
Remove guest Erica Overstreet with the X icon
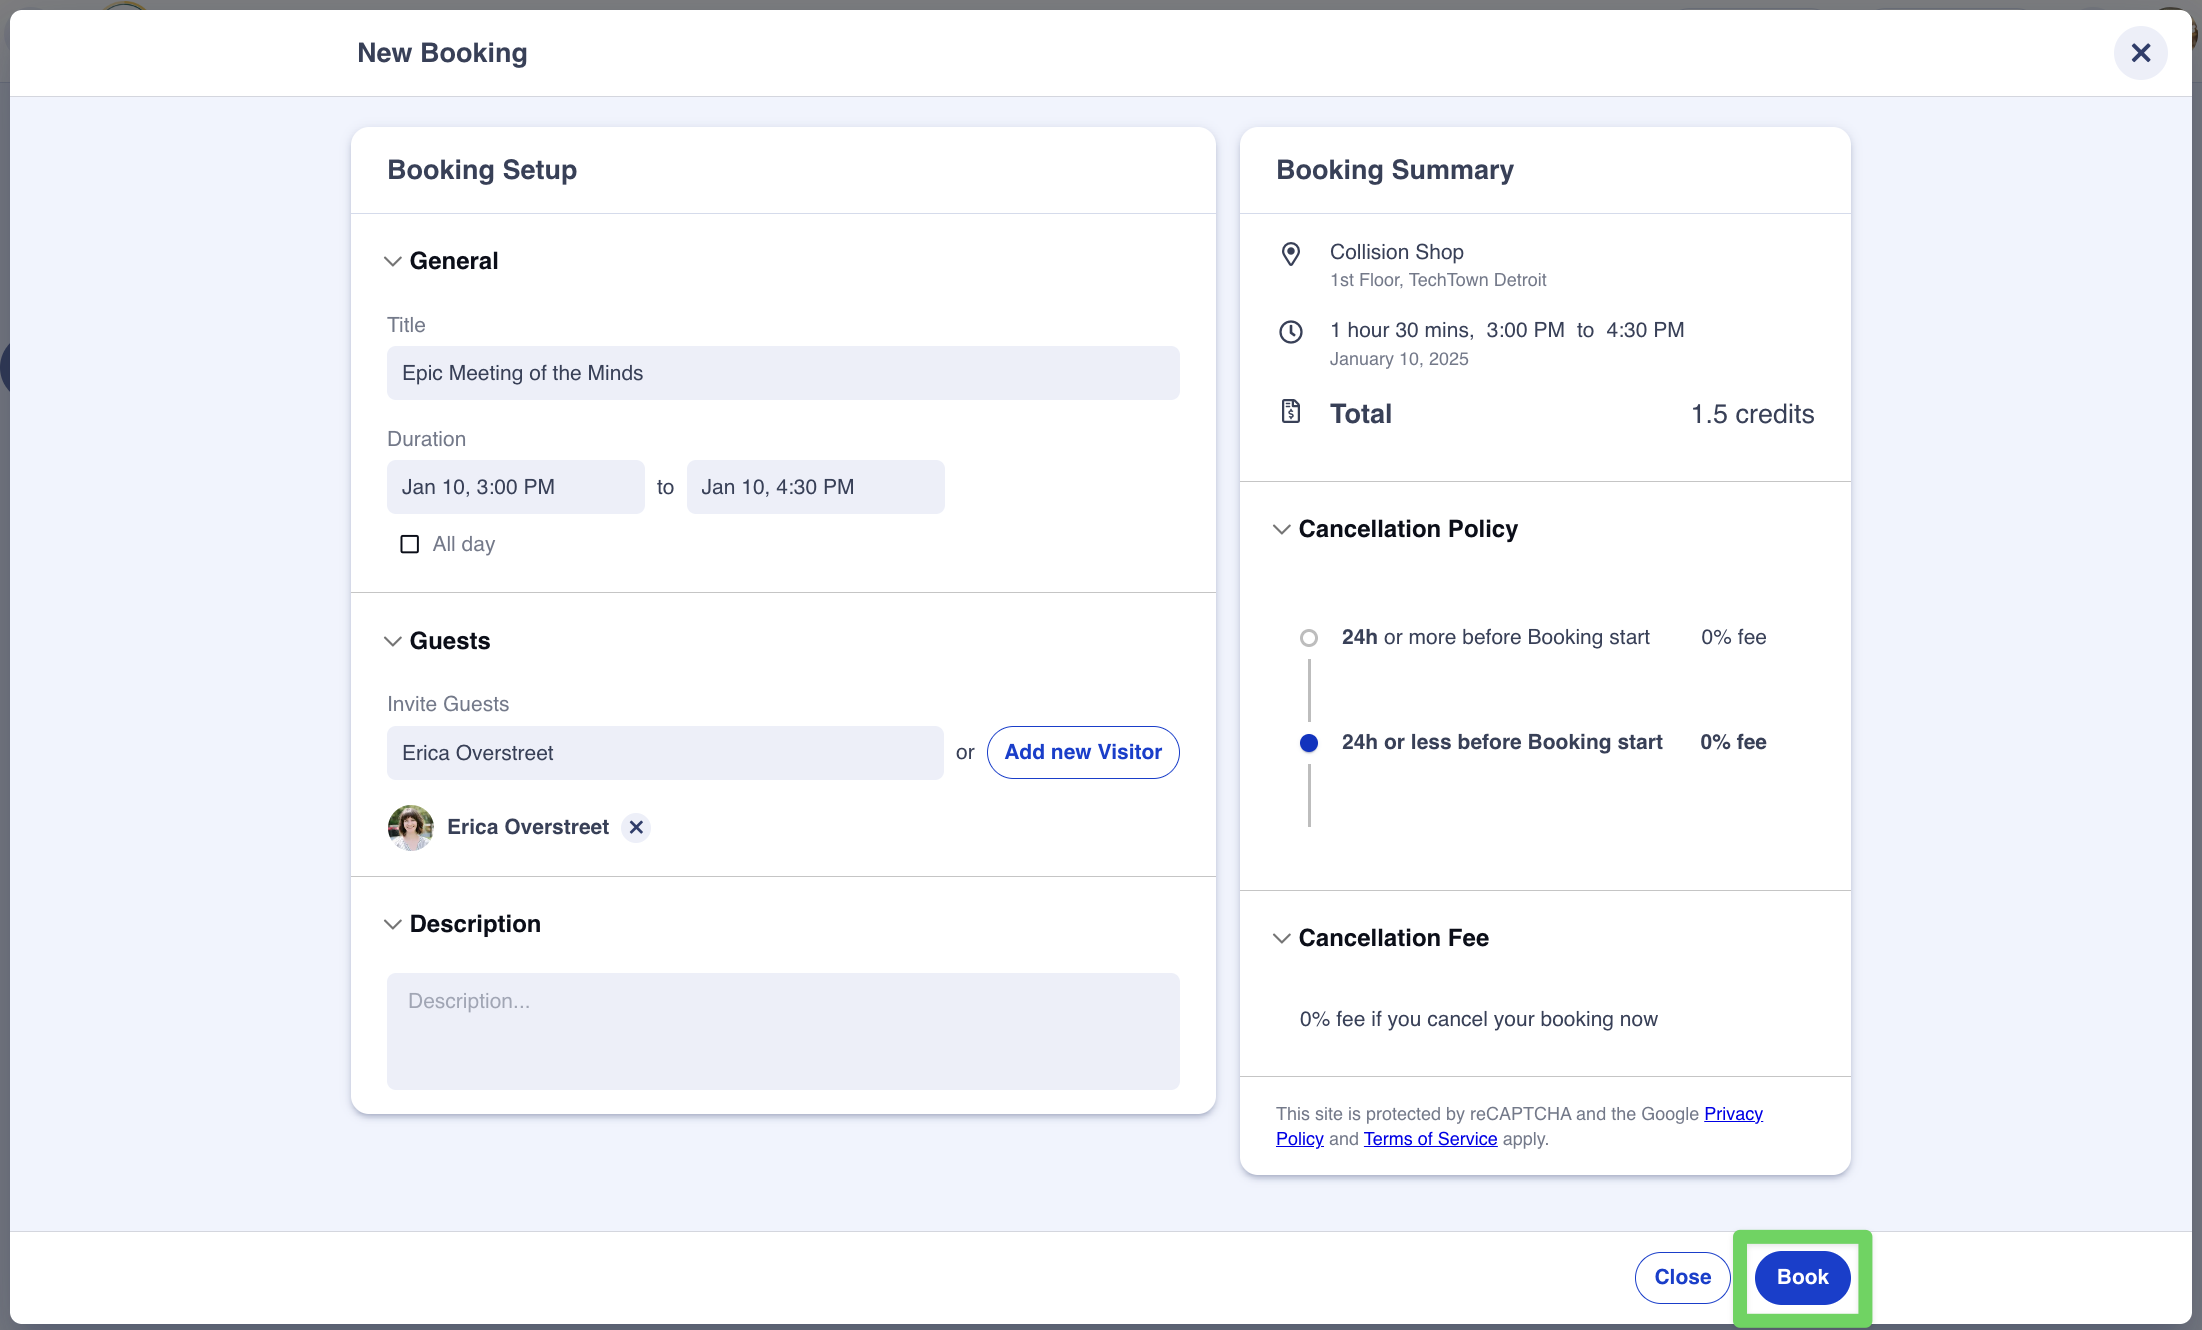coord(636,827)
